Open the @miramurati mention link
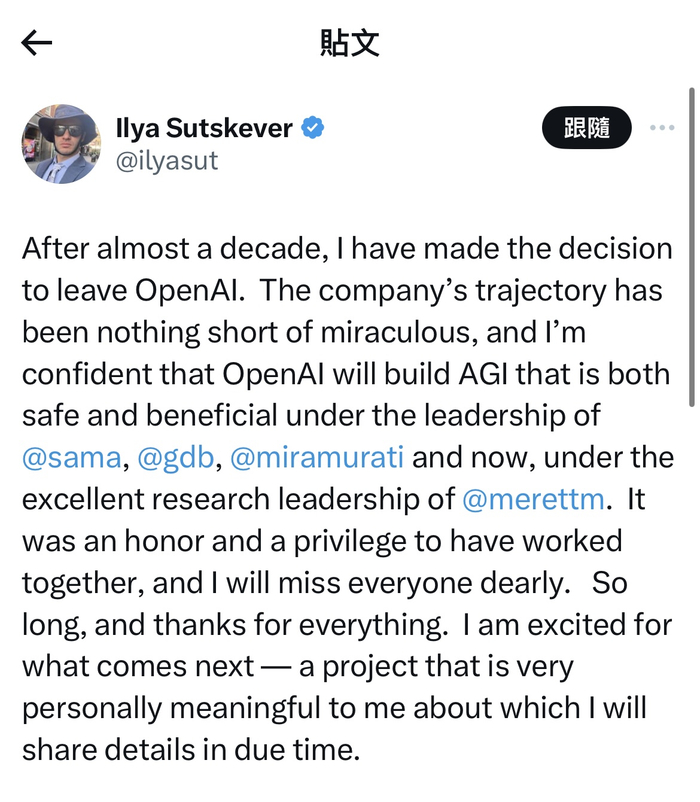This screenshot has height=802, width=700. [317, 457]
